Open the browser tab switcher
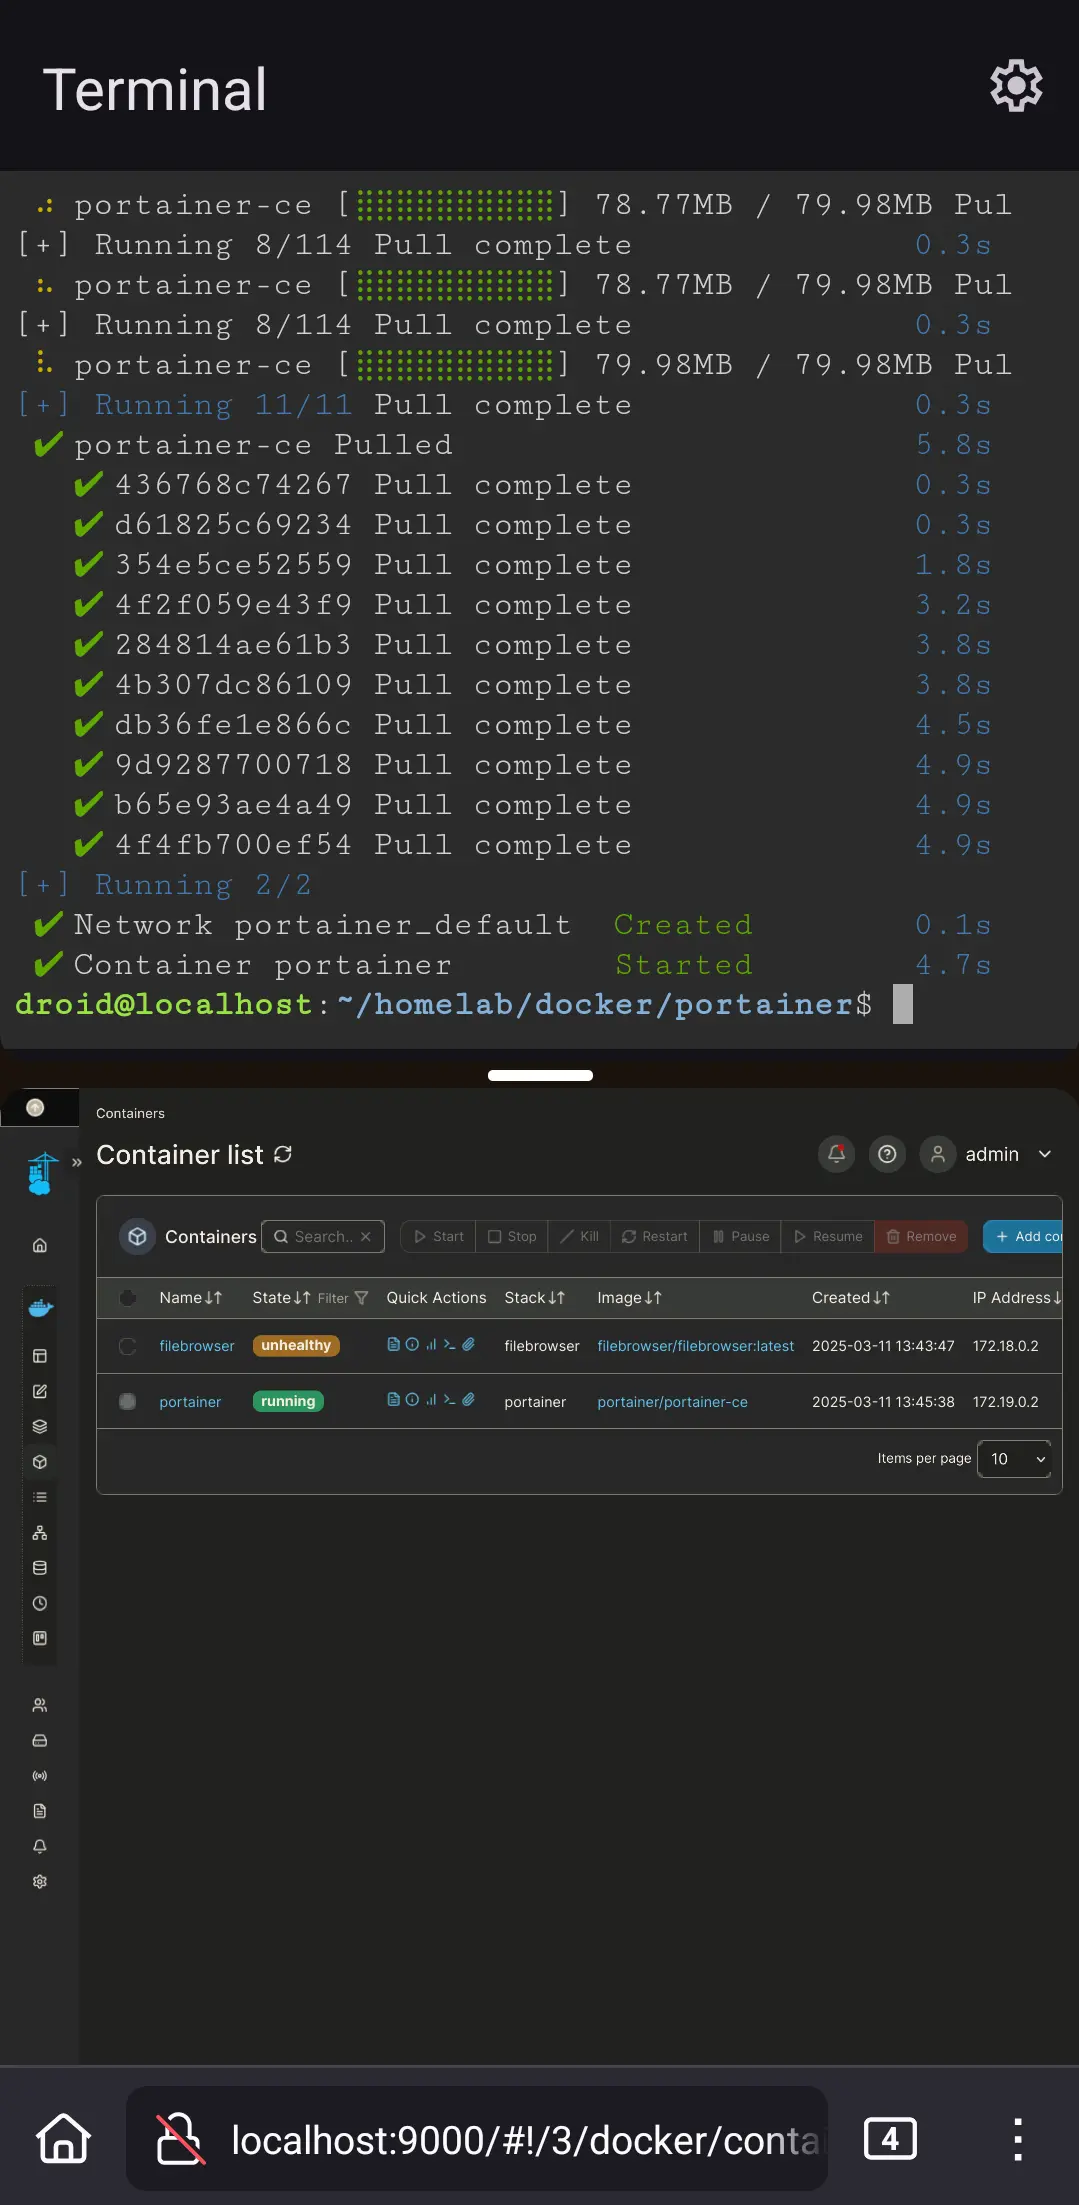The height and width of the screenshot is (2205, 1079). [889, 2139]
